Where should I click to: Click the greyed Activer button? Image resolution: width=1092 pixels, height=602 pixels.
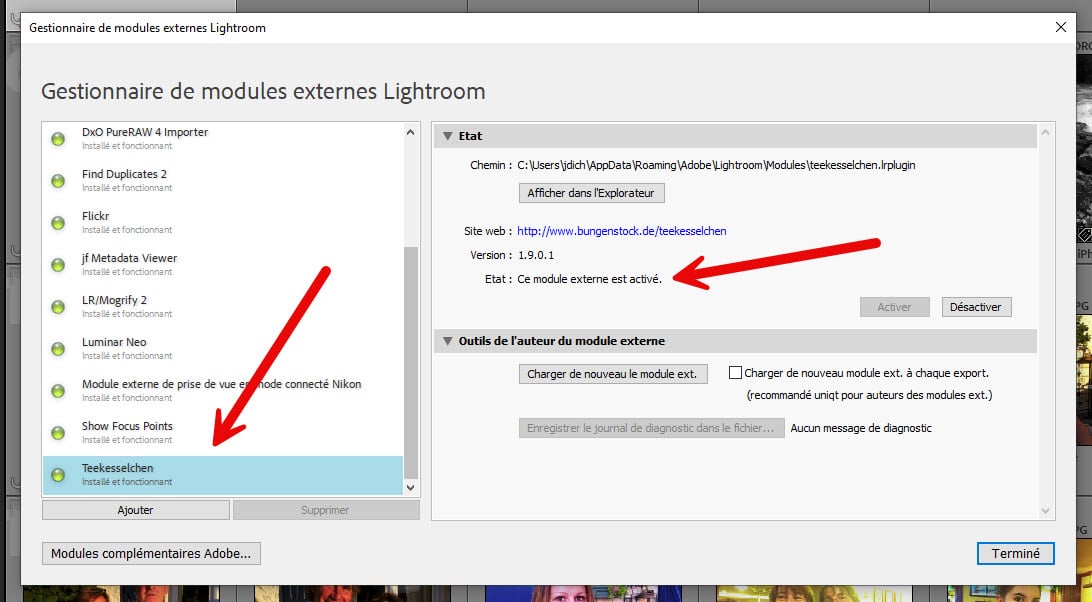(x=894, y=307)
